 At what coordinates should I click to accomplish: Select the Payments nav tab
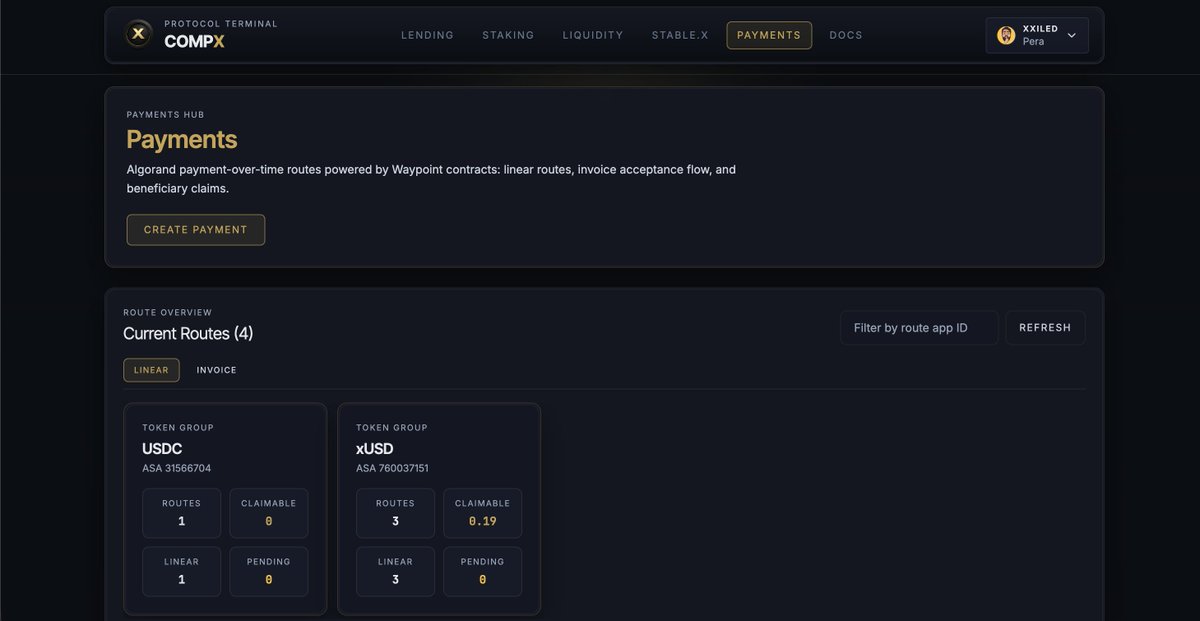769,35
